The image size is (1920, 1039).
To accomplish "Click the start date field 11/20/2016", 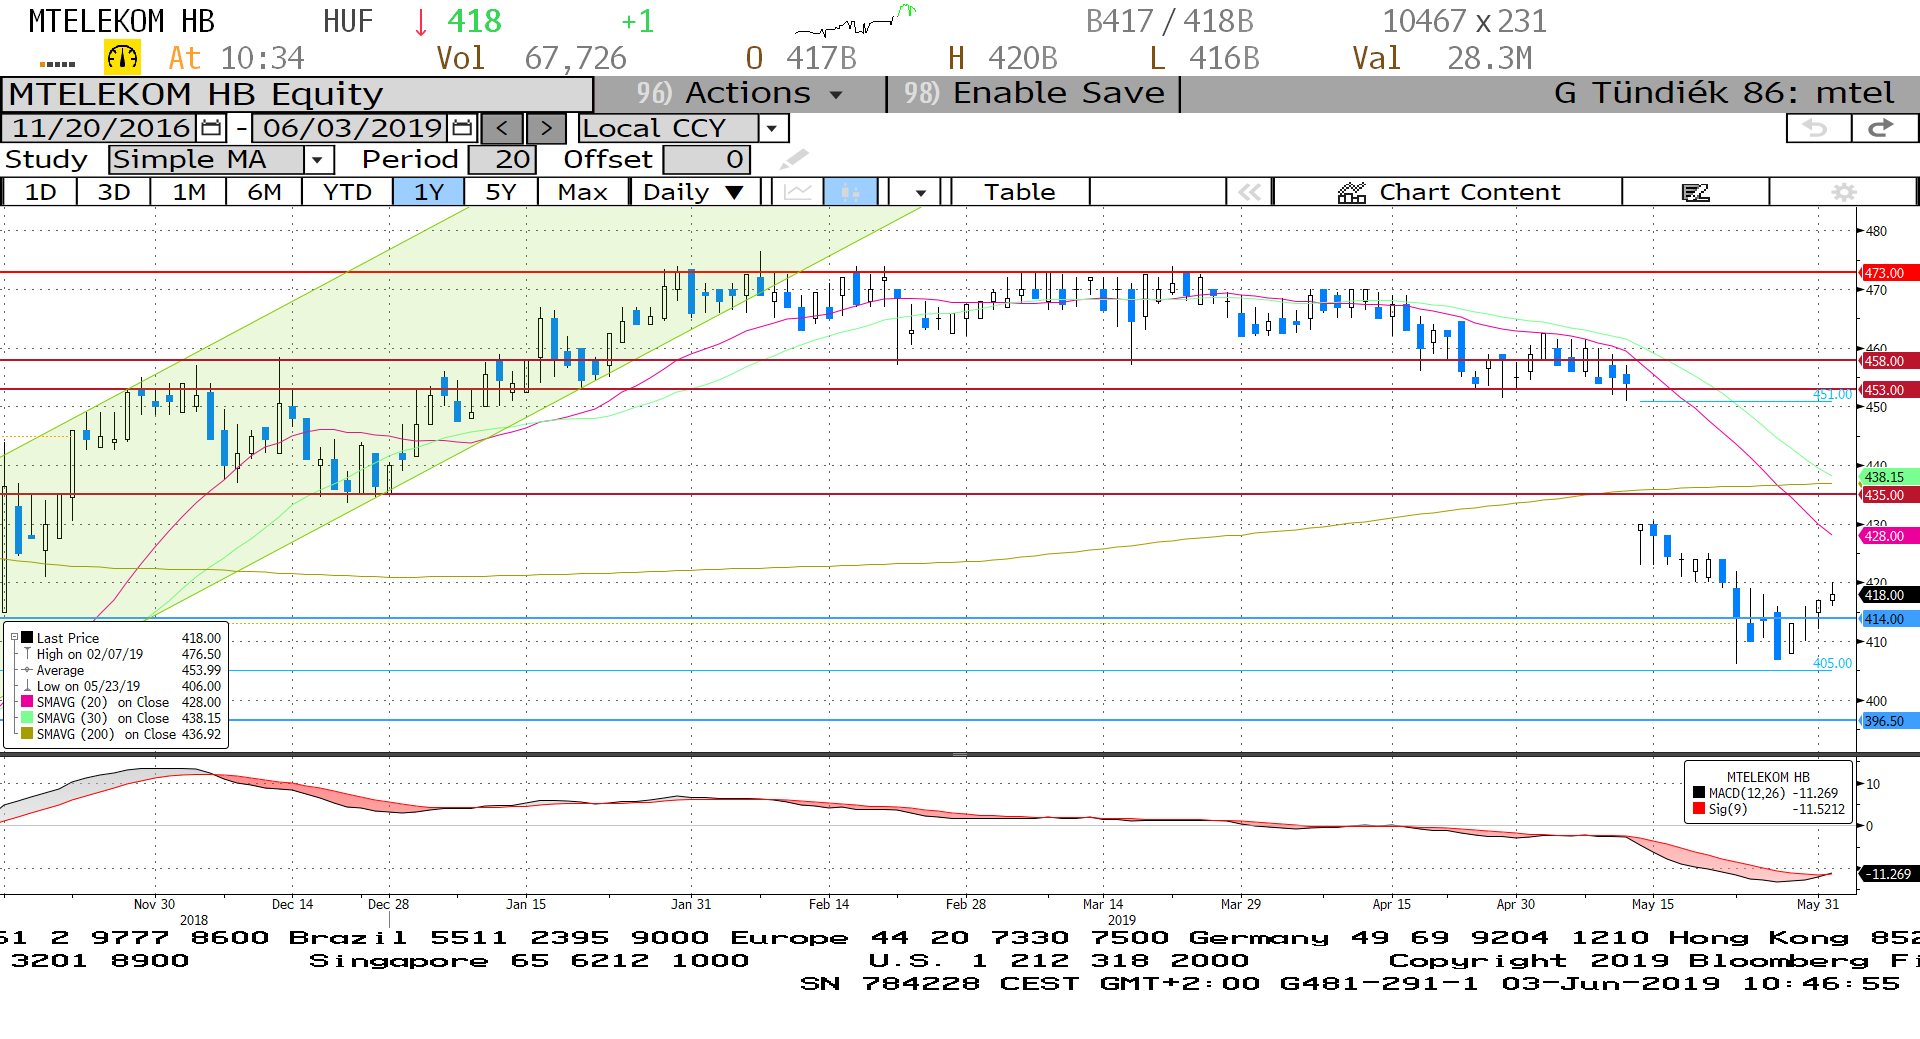I will click(101, 128).
